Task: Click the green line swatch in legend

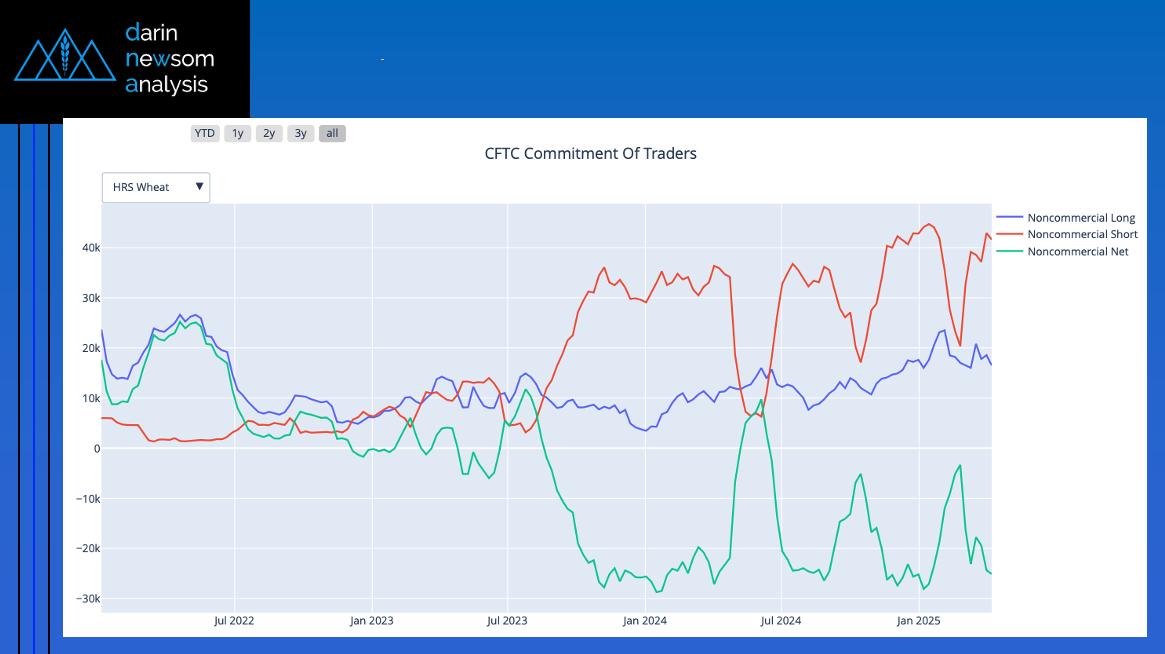Action: click(x=1009, y=252)
